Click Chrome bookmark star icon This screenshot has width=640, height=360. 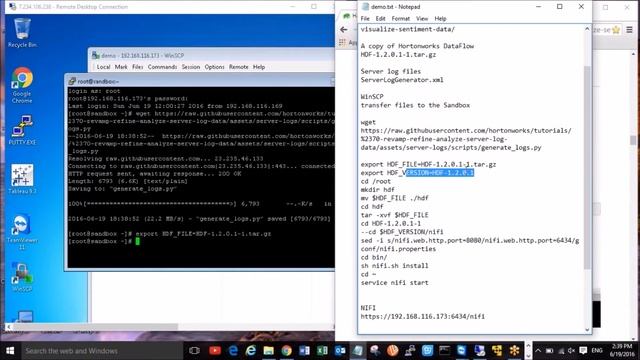coord(616,29)
